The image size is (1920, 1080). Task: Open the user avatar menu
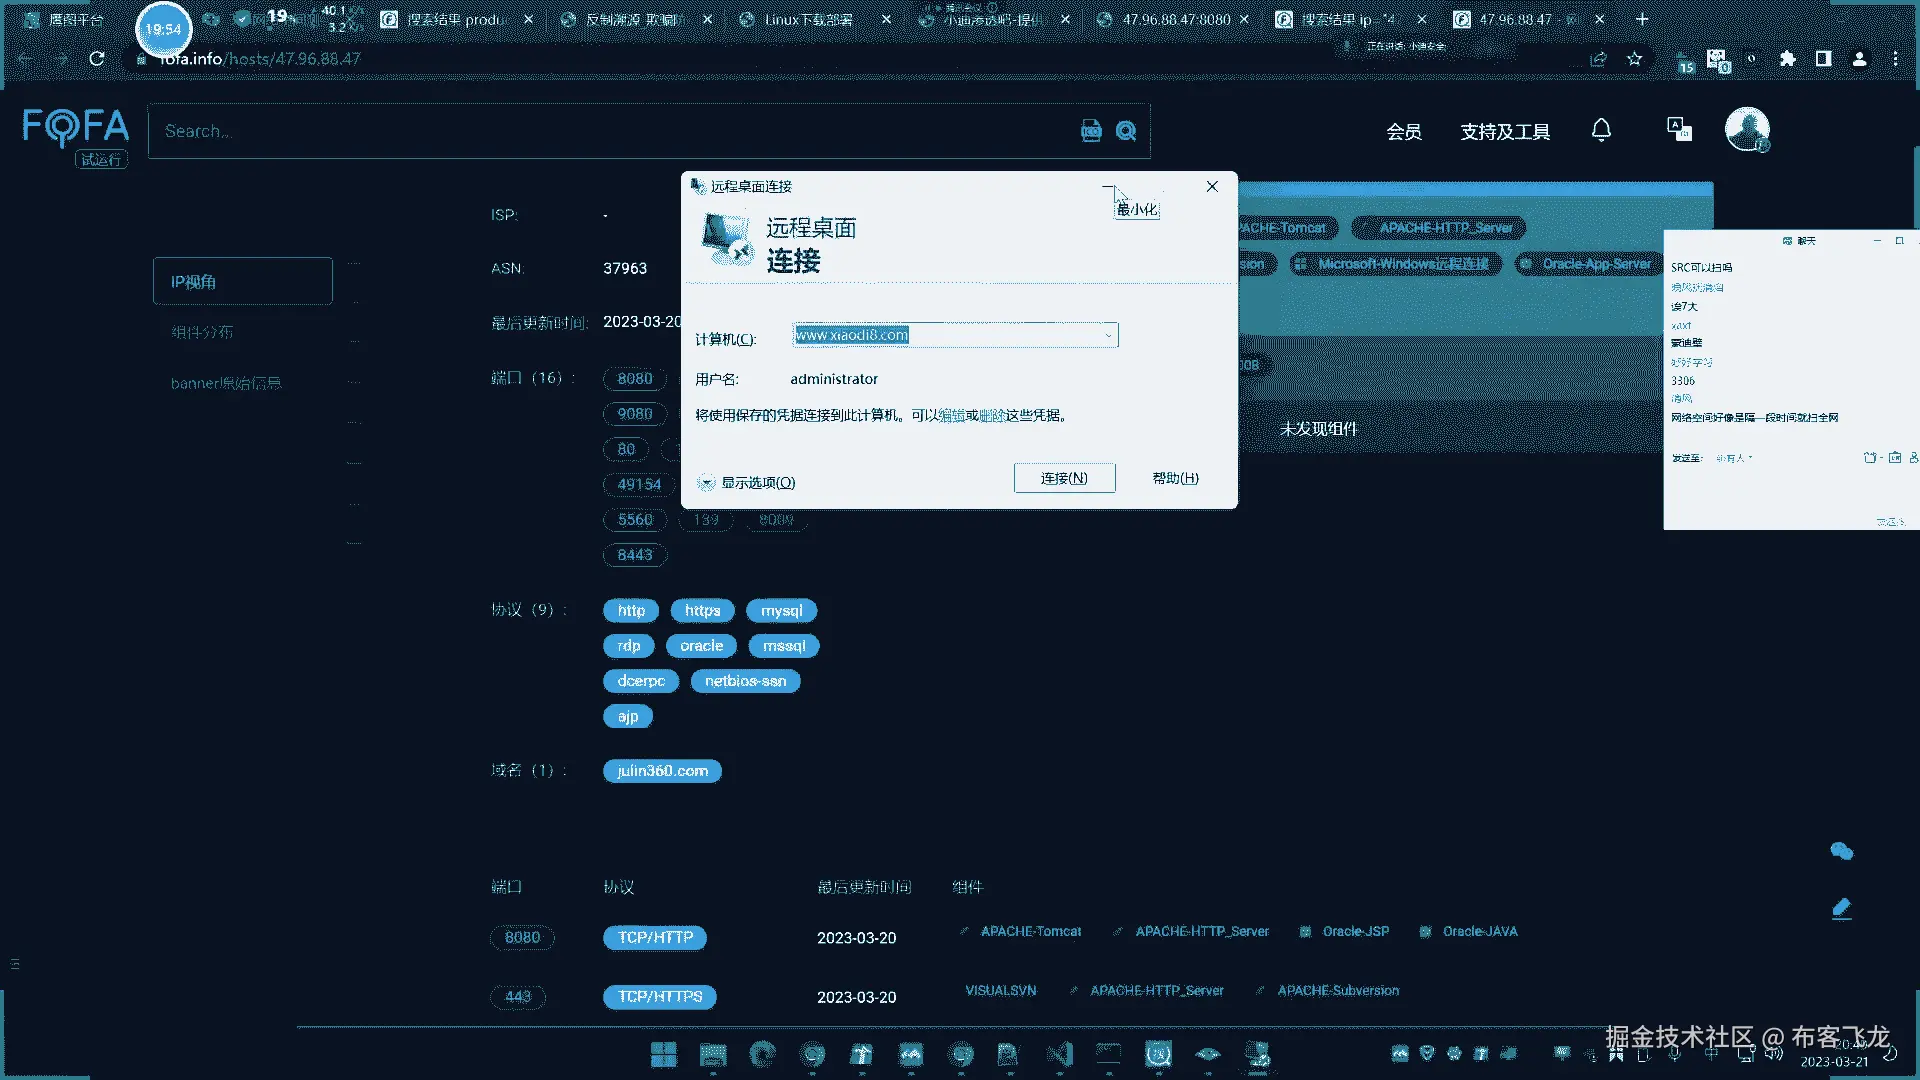tap(1746, 129)
